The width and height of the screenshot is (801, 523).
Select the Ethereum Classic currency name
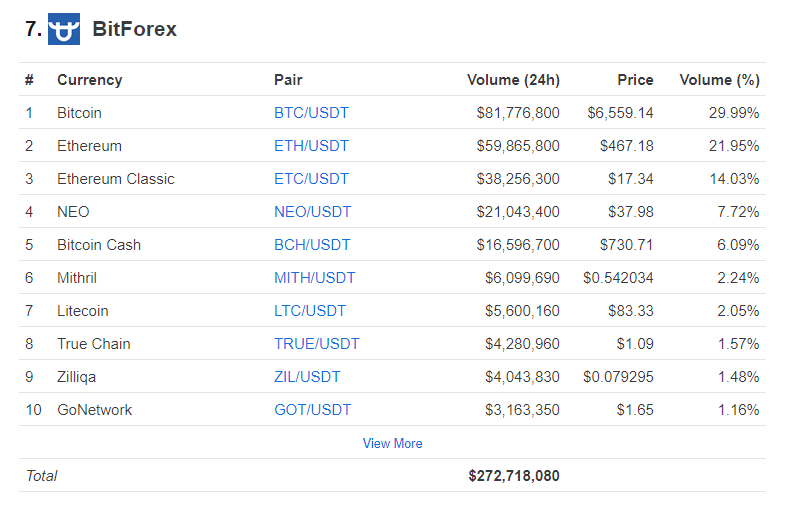(x=116, y=179)
